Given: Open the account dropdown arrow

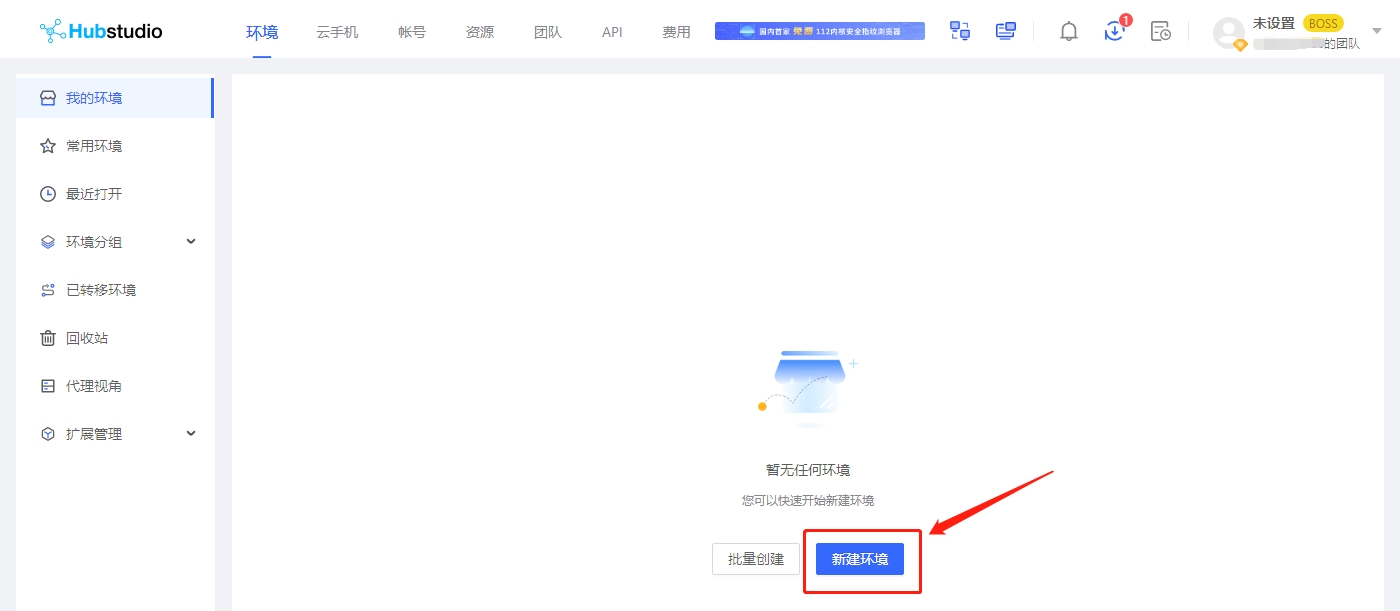Looking at the screenshot, I should click(1376, 32).
